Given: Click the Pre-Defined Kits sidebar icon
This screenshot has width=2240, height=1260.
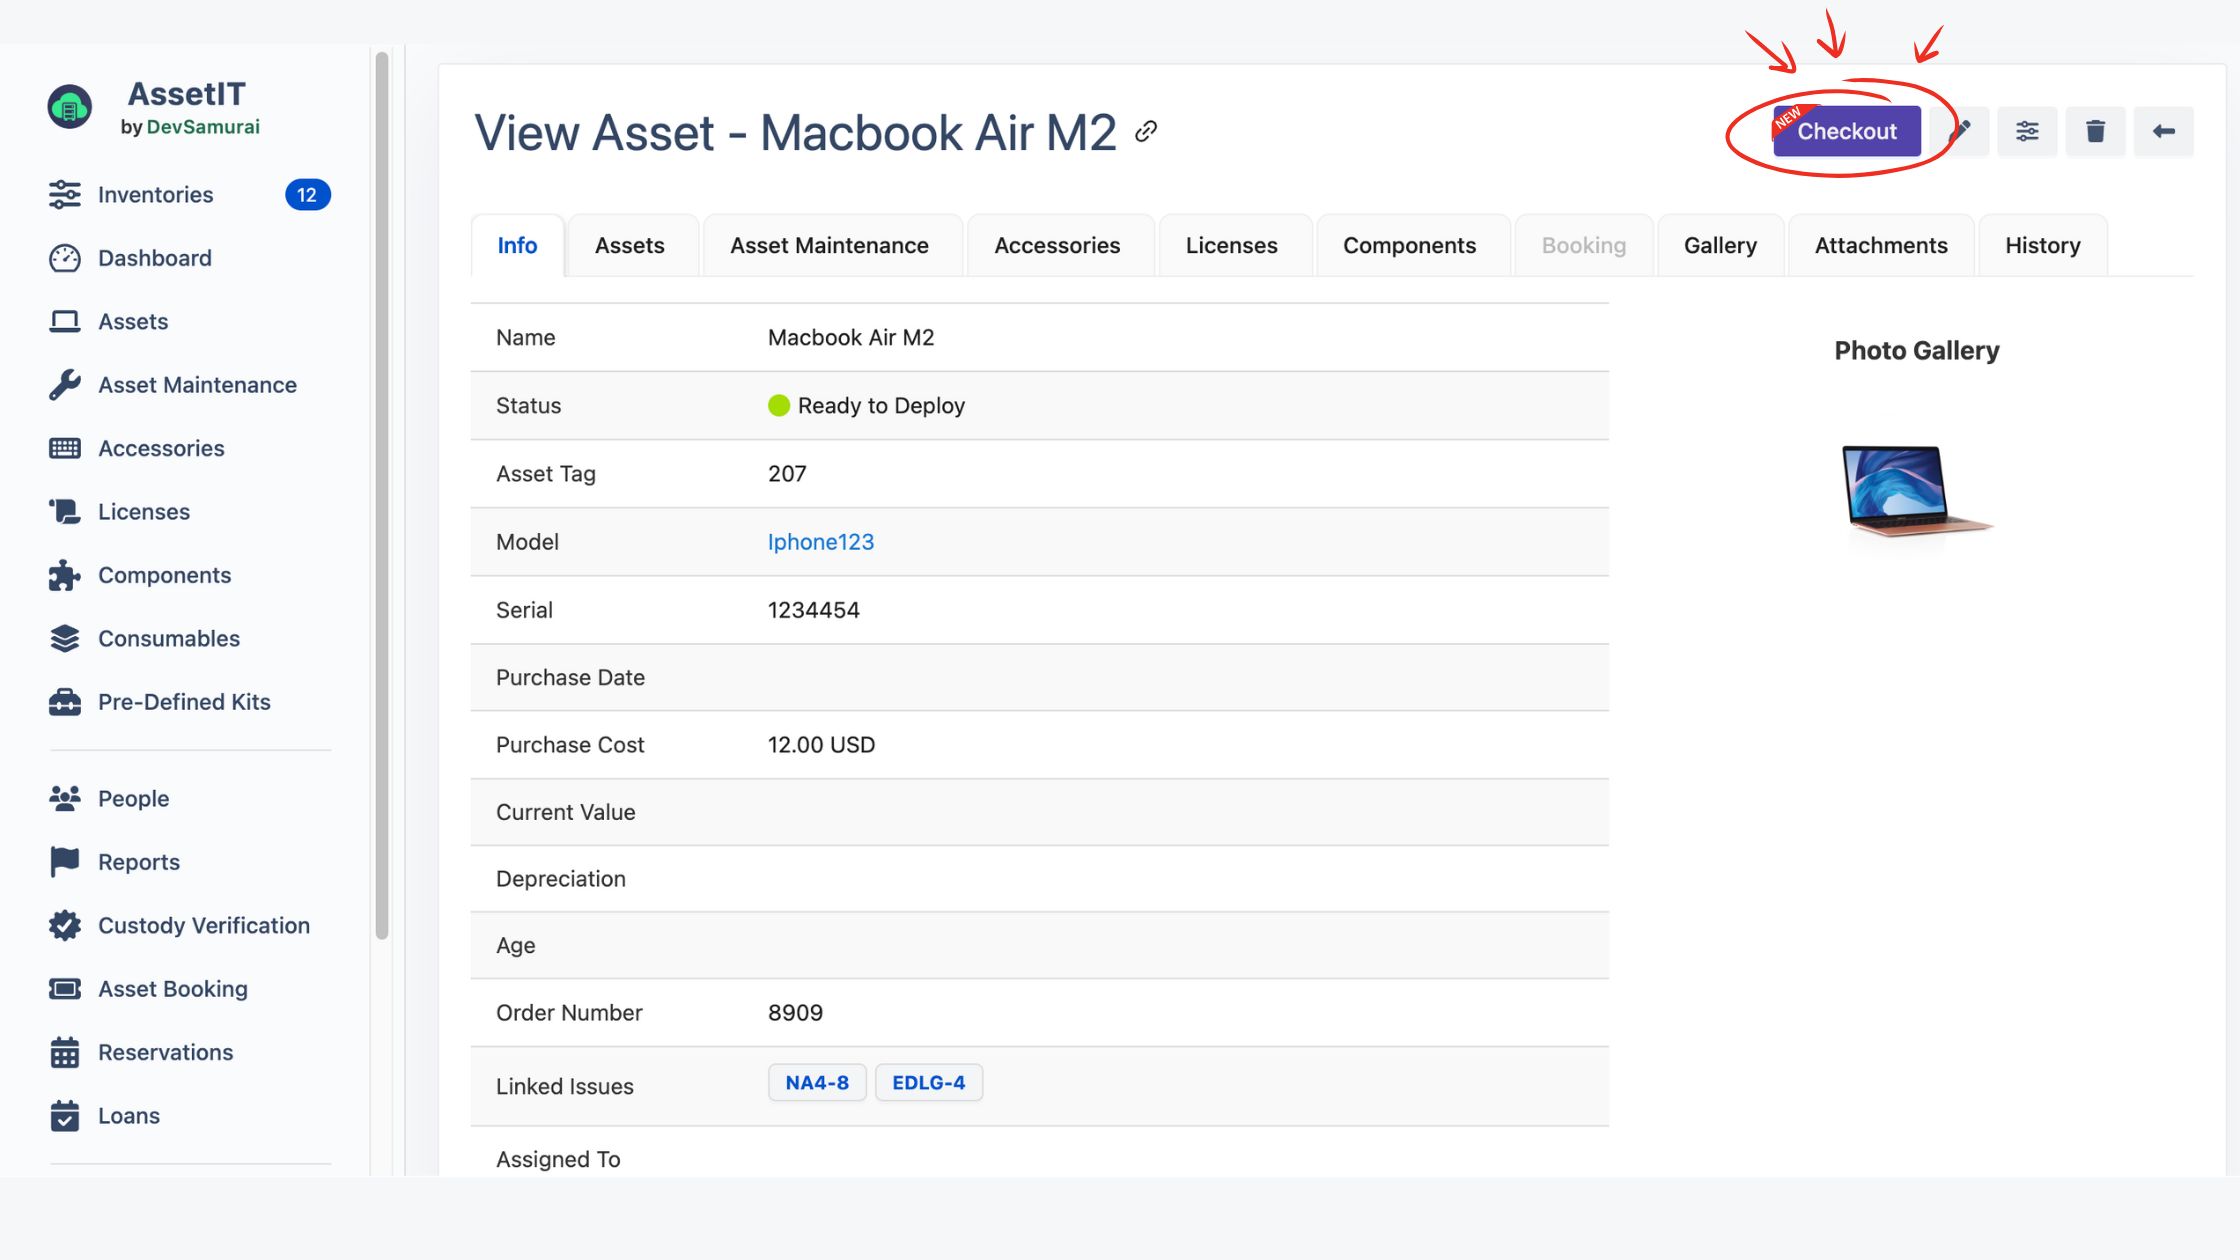Looking at the screenshot, I should (x=63, y=703).
